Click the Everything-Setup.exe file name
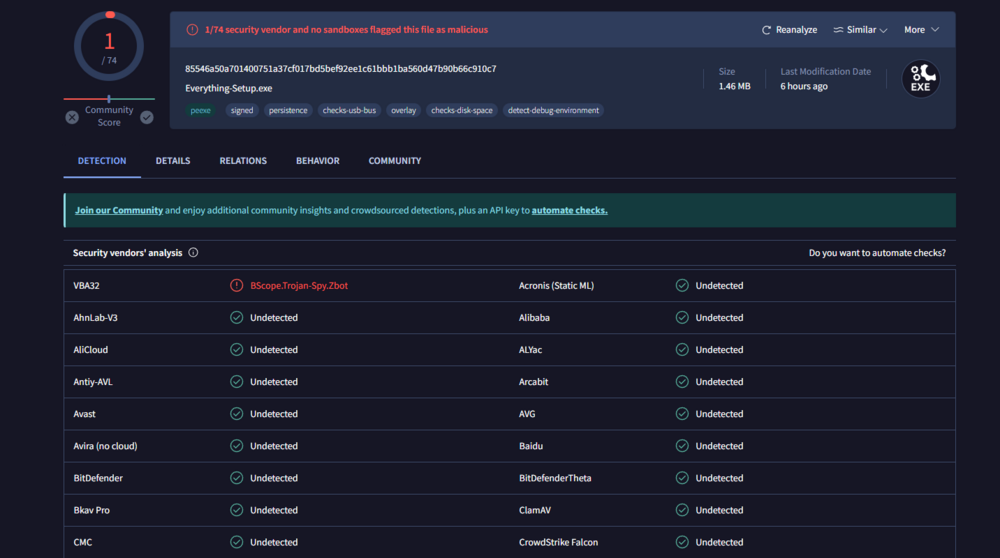 (229, 89)
